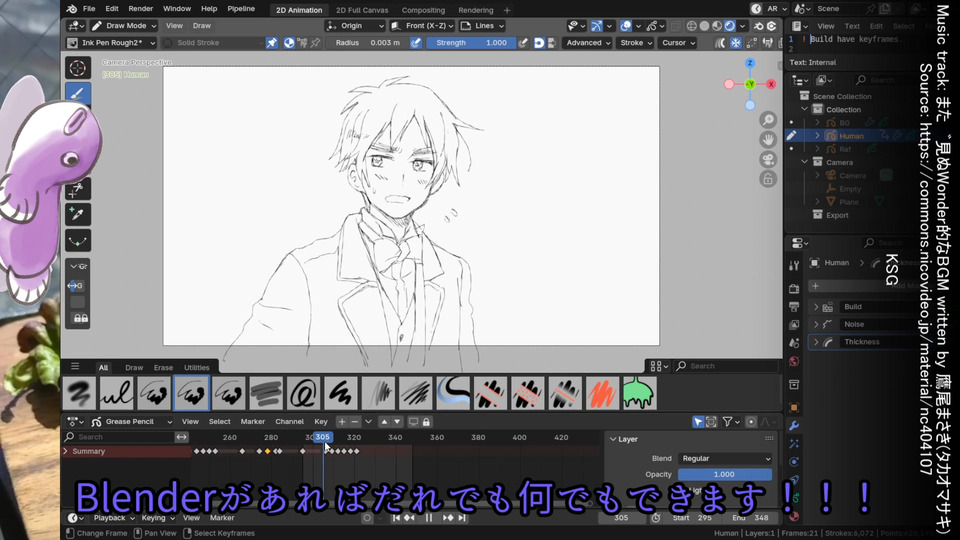Open the Keying popover
Screen dimensions: 960x540
(158, 518)
